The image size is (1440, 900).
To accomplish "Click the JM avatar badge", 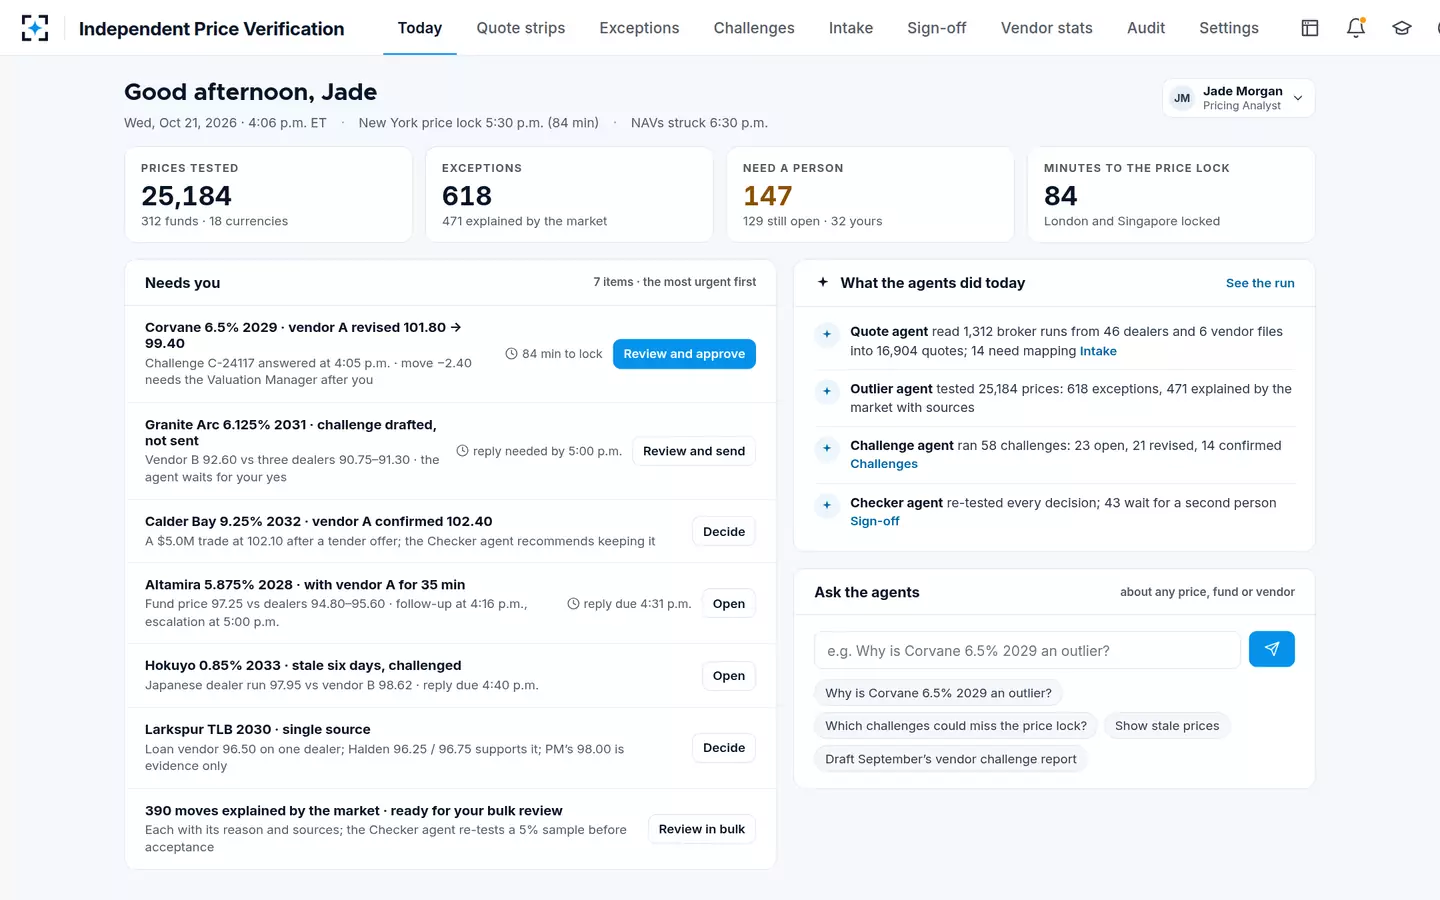I will pyautogui.click(x=1182, y=98).
